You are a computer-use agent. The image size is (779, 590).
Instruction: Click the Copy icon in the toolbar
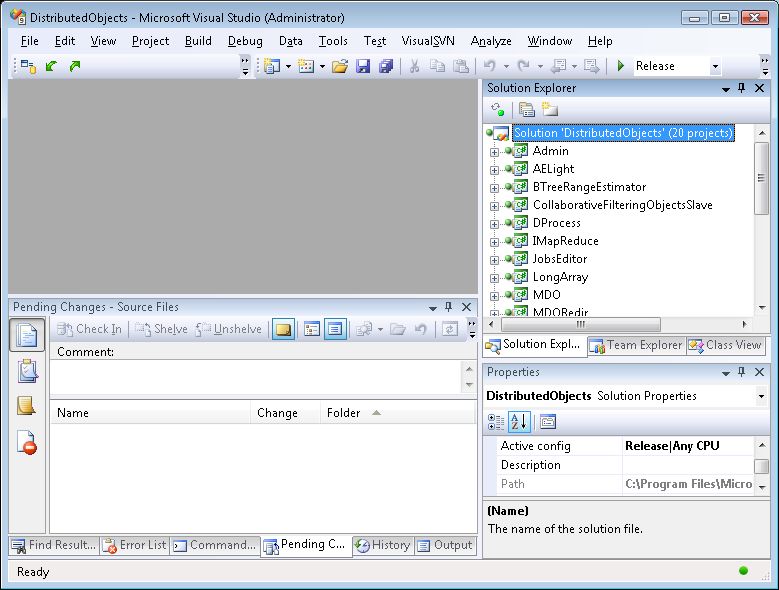[437, 66]
